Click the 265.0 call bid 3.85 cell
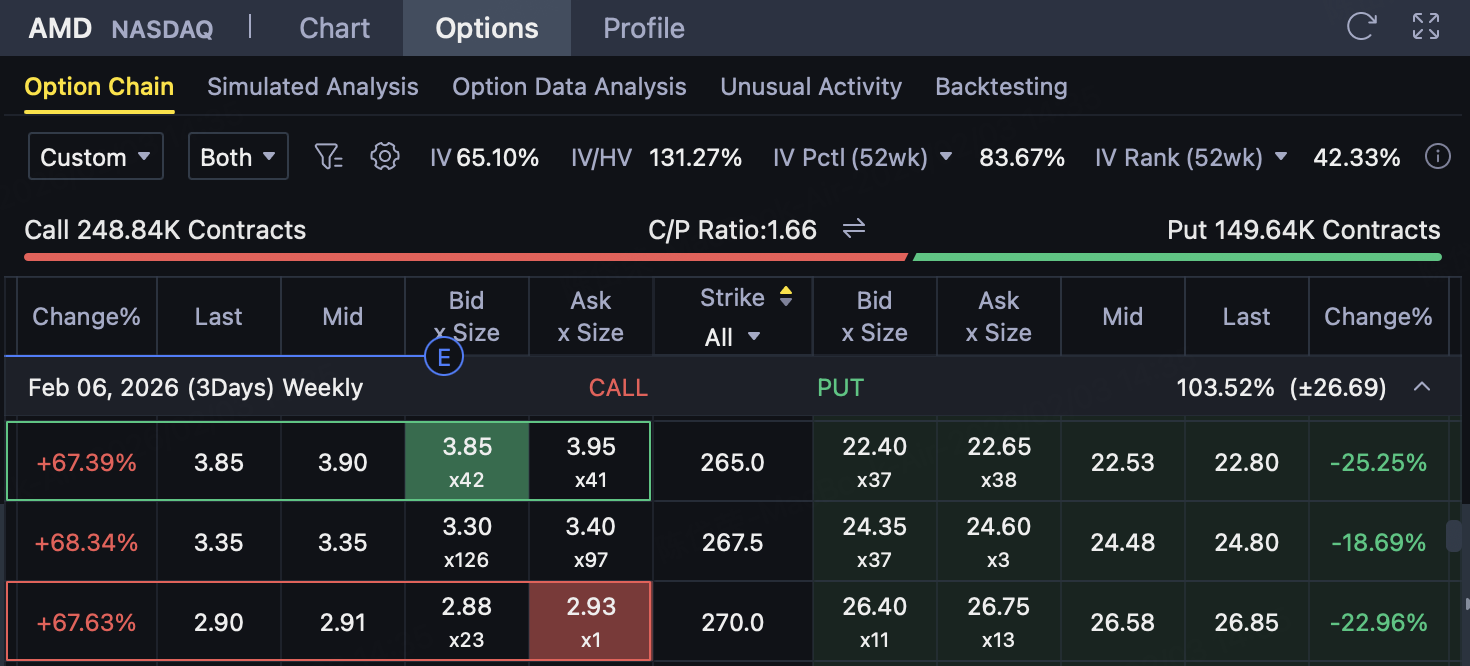The image size is (1470, 666). click(466, 462)
